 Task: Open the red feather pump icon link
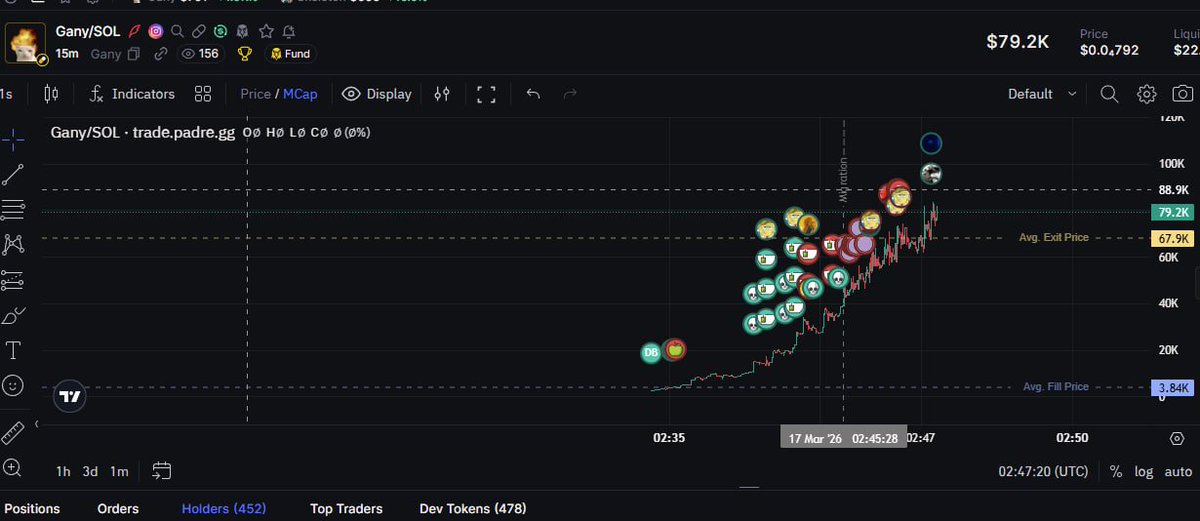(135, 32)
